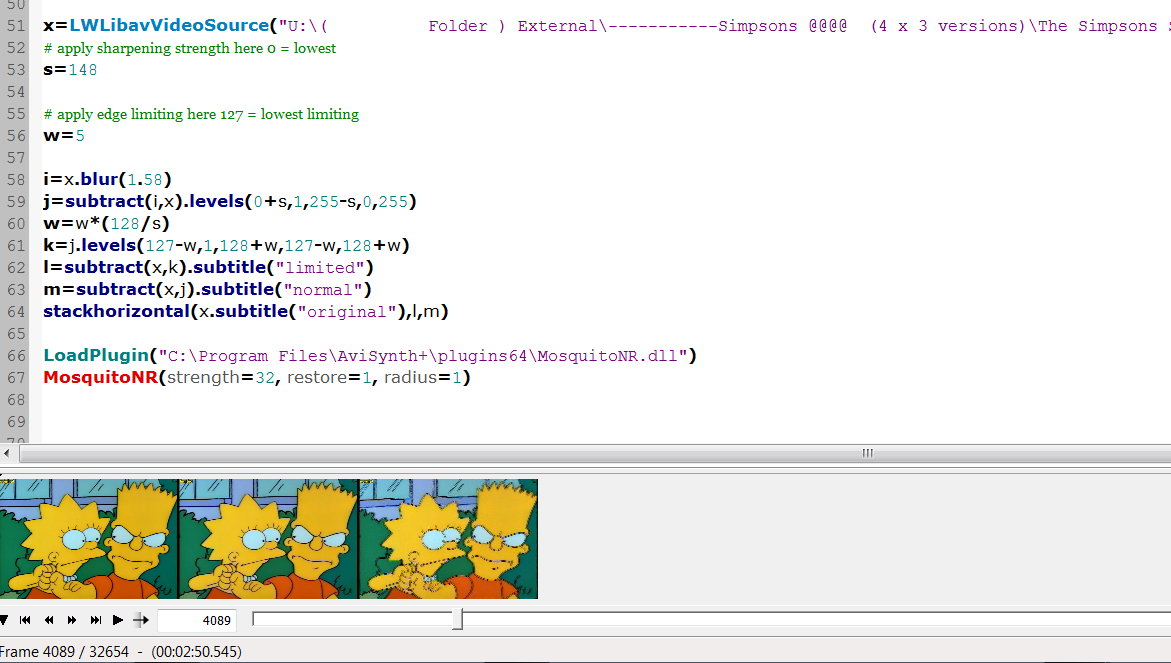Jump to the last frame button
The image size is (1171, 663).
pos(96,620)
